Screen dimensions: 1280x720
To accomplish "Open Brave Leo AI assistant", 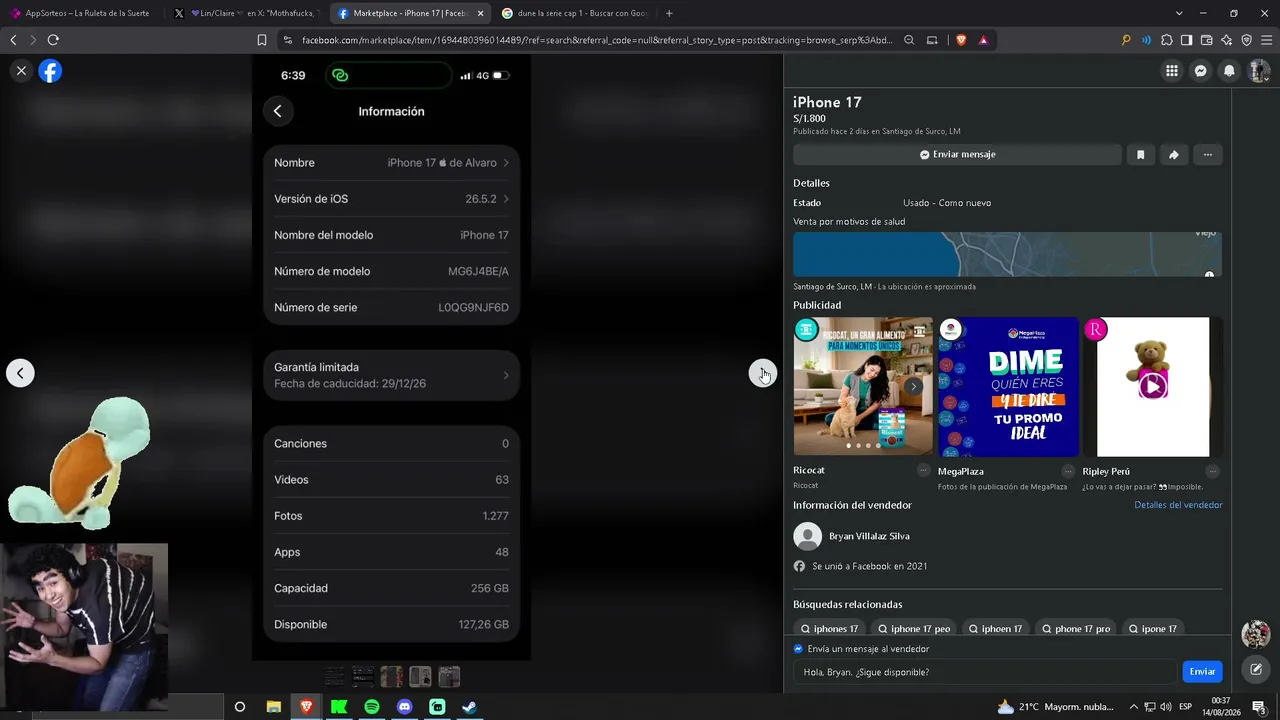I will point(1227,40).
